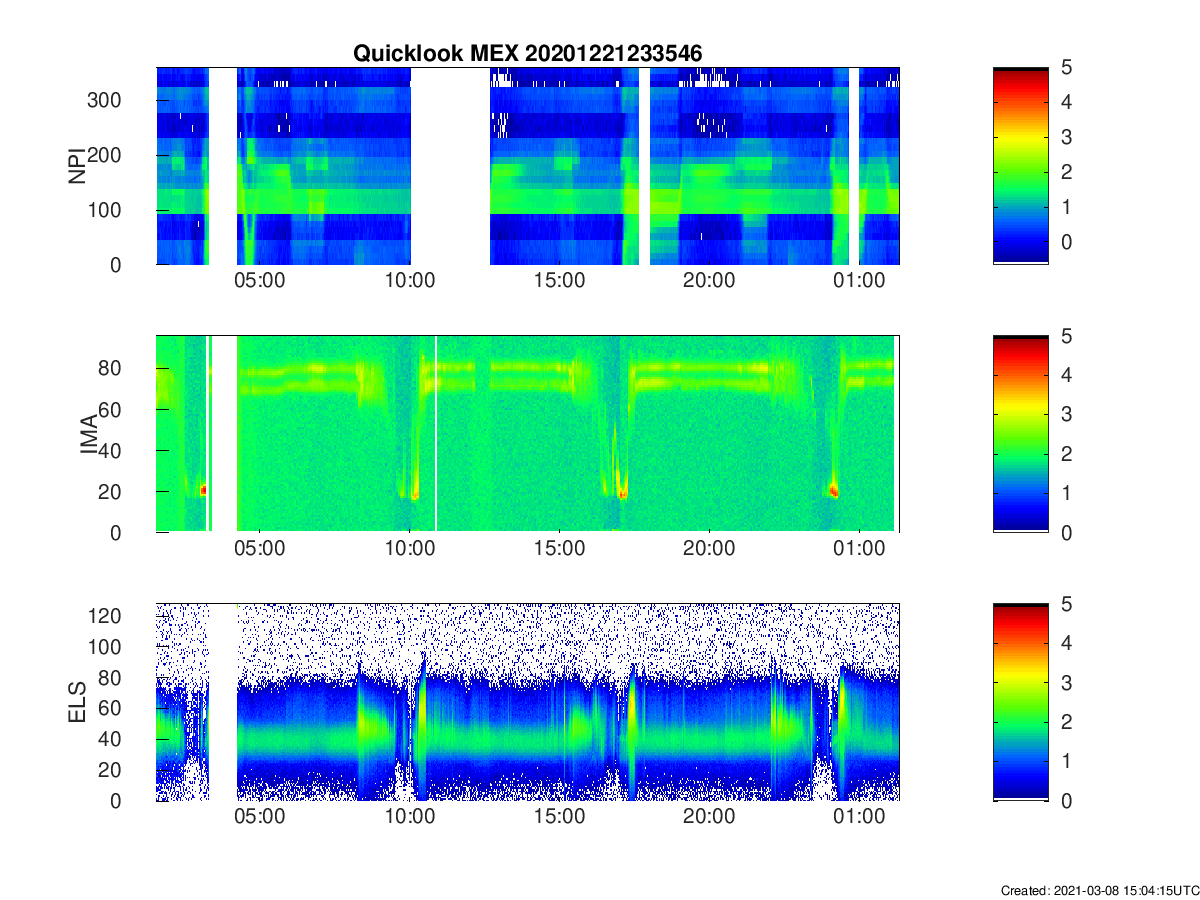
Task: Select the IMA y-axis label
Action: click(x=90, y=433)
